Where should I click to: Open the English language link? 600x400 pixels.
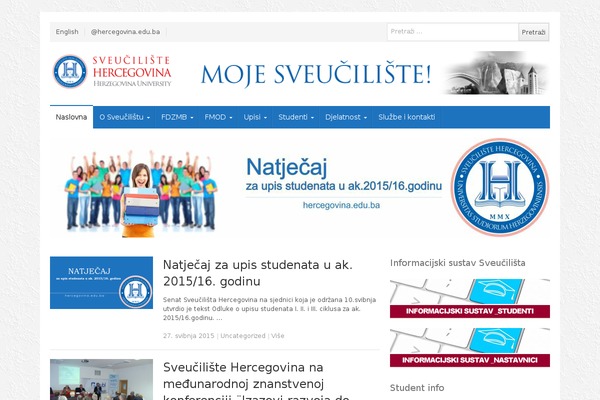(x=67, y=32)
